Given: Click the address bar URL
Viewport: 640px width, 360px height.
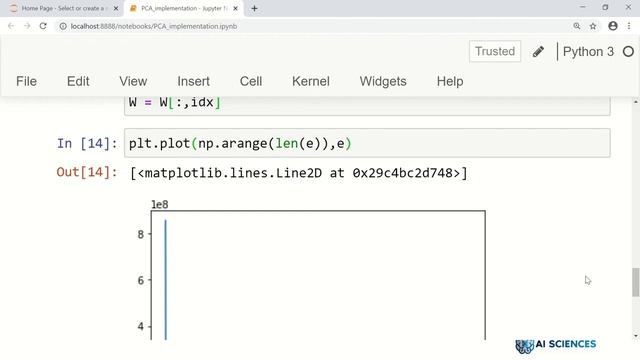Looking at the screenshot, I should coord(153,26).
